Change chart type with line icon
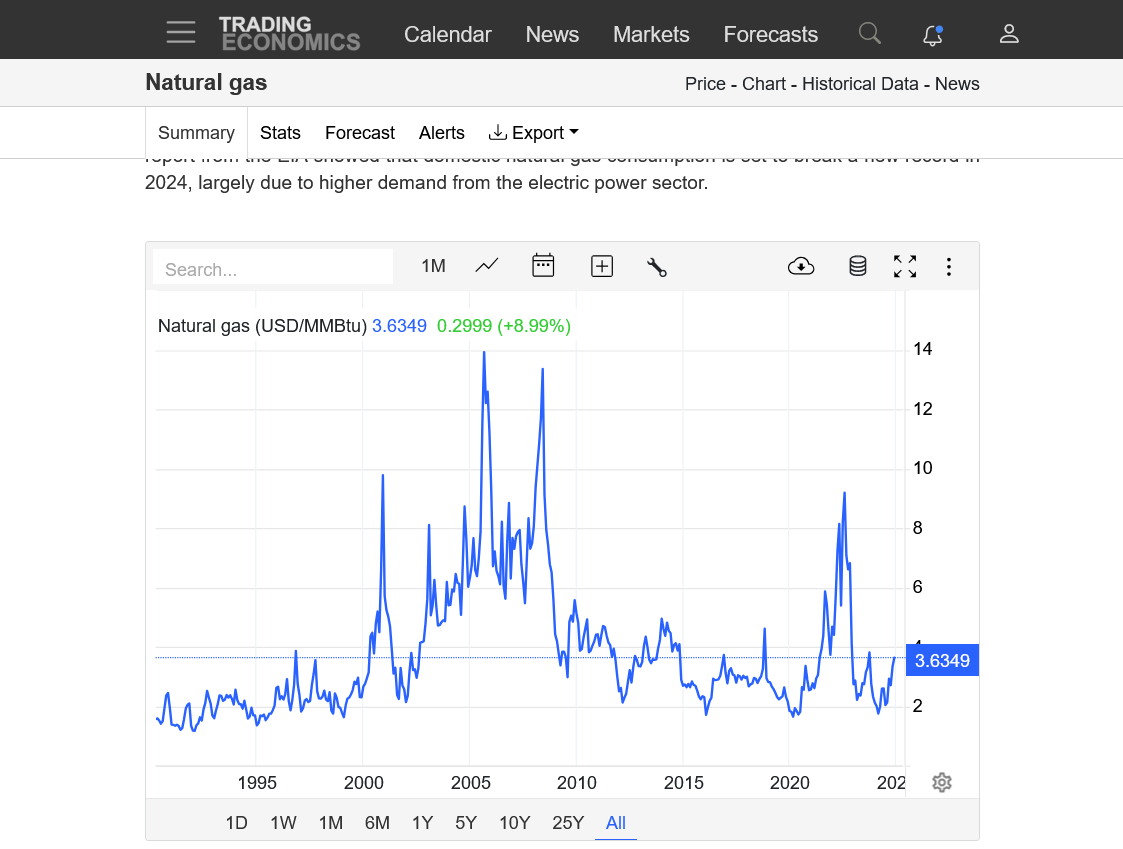 tap(487, 266)
